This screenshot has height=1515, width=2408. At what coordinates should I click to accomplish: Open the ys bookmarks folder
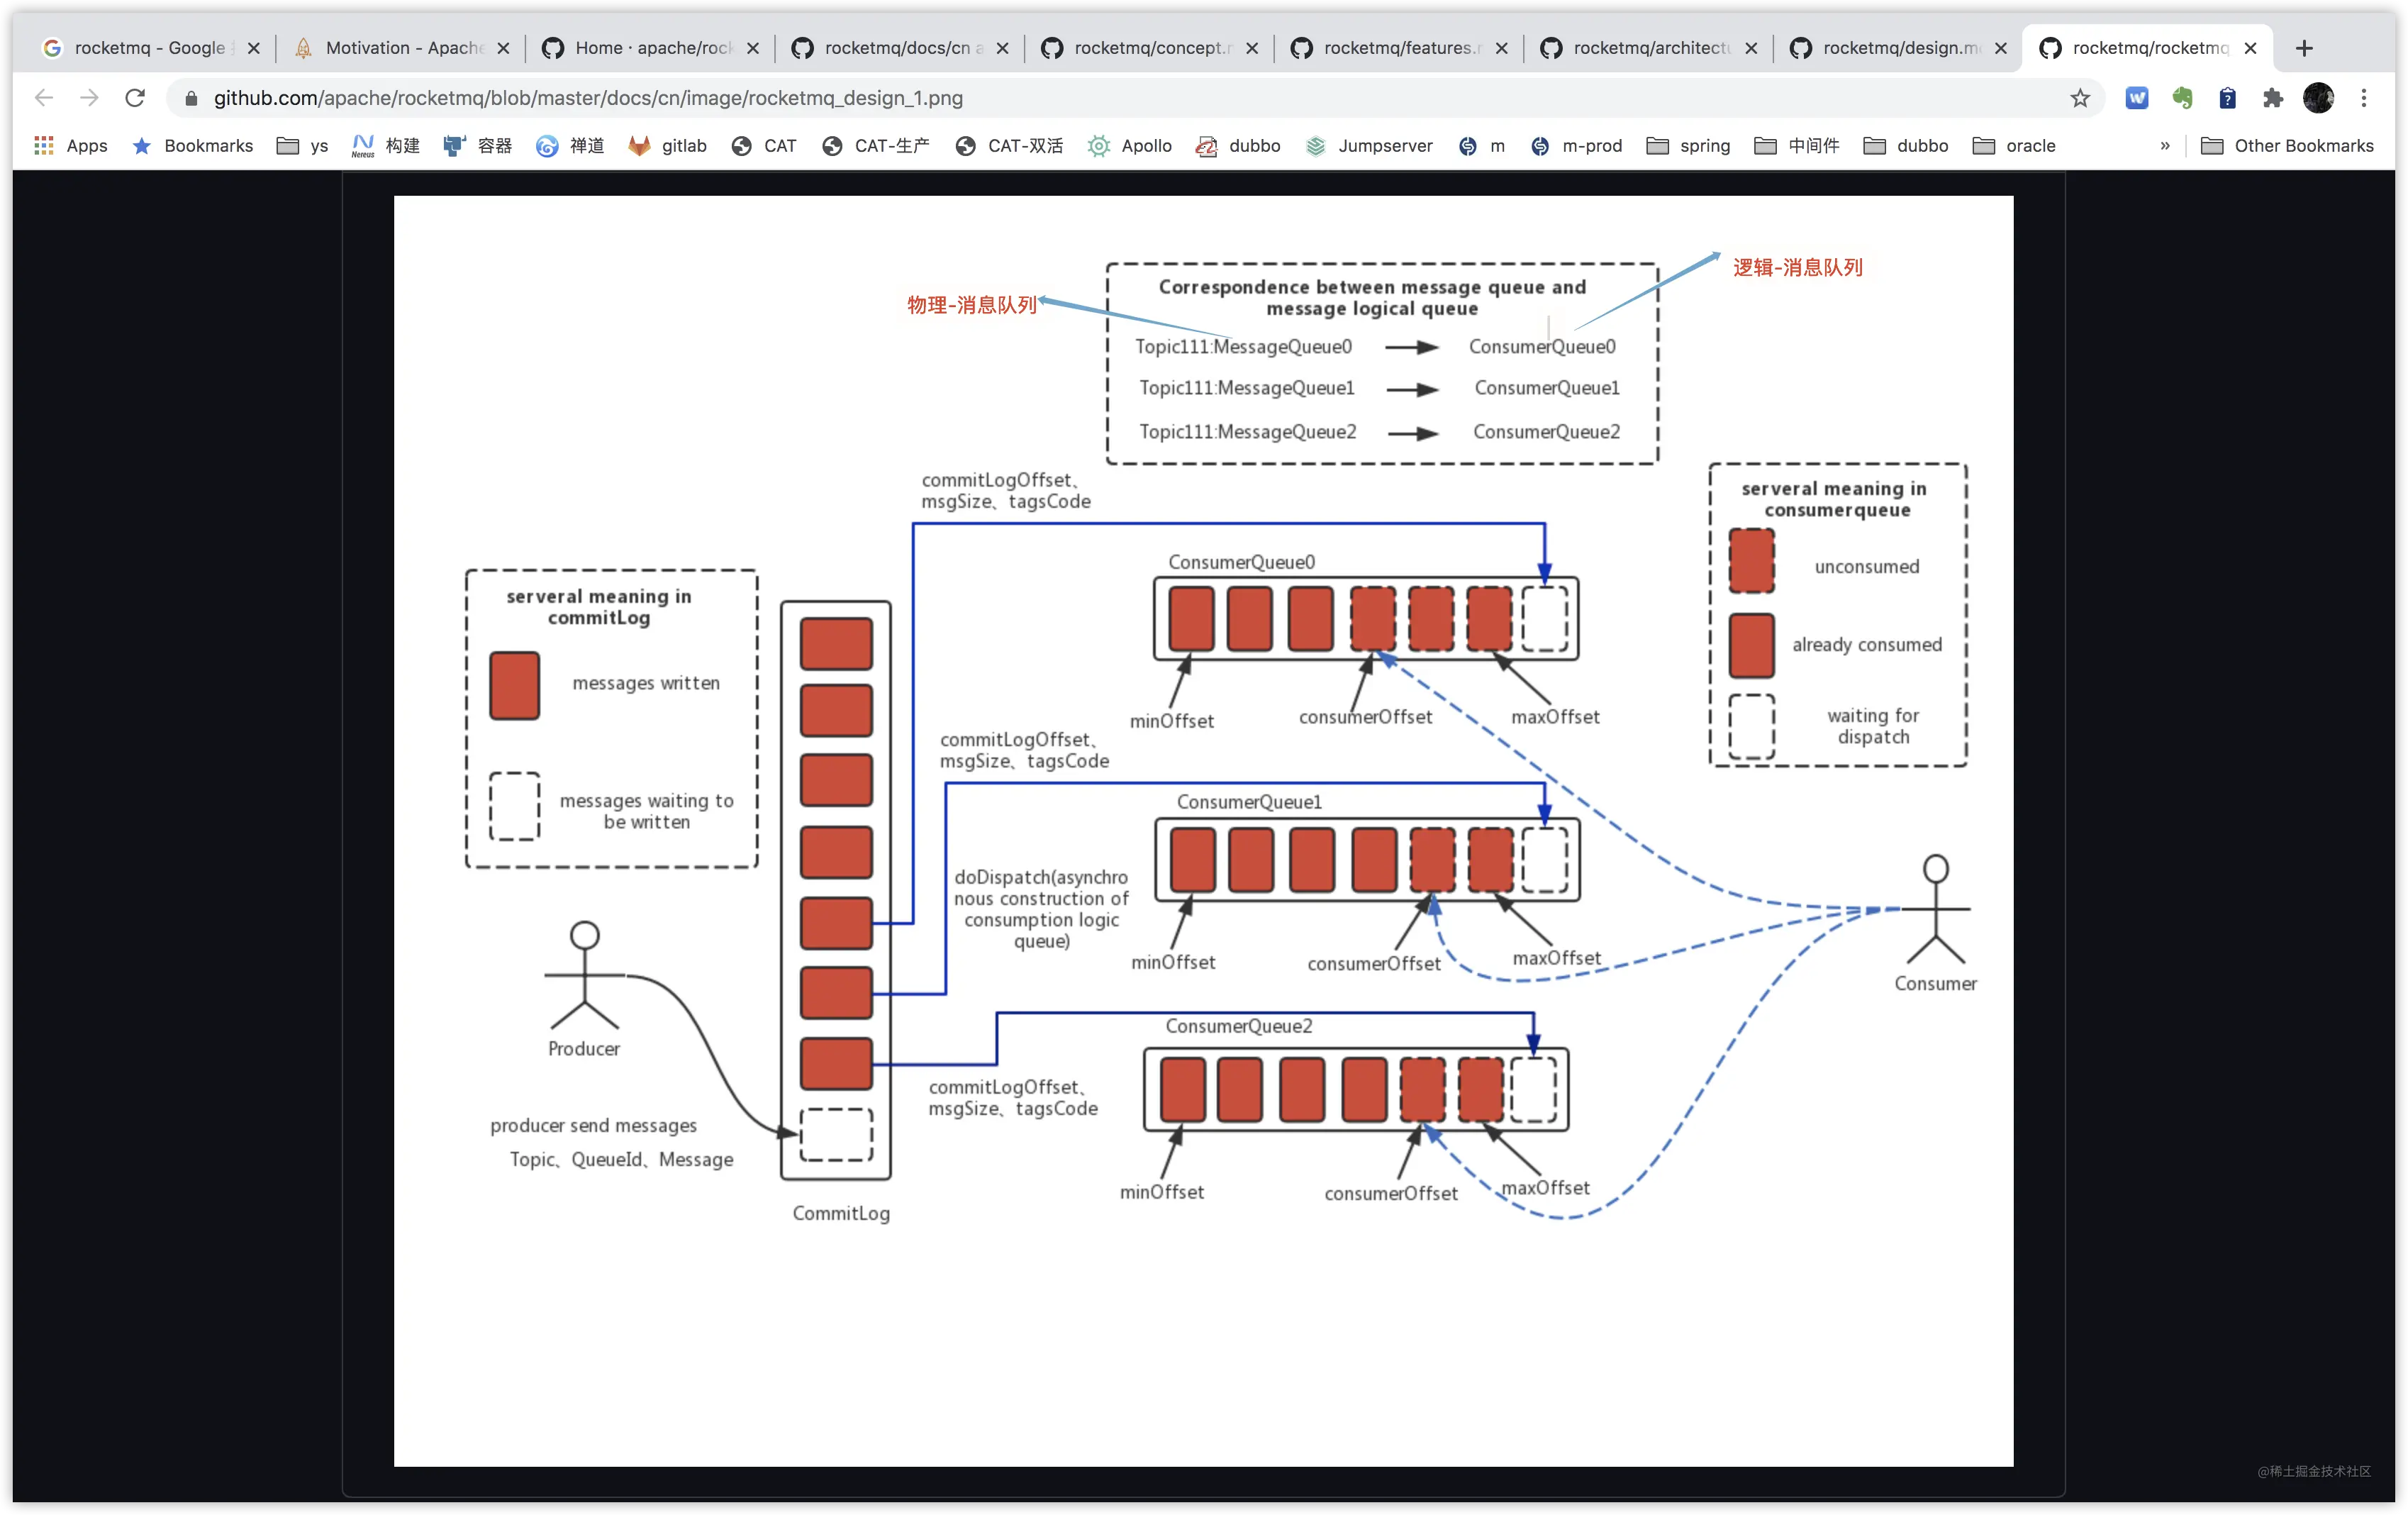coord(303,146)
